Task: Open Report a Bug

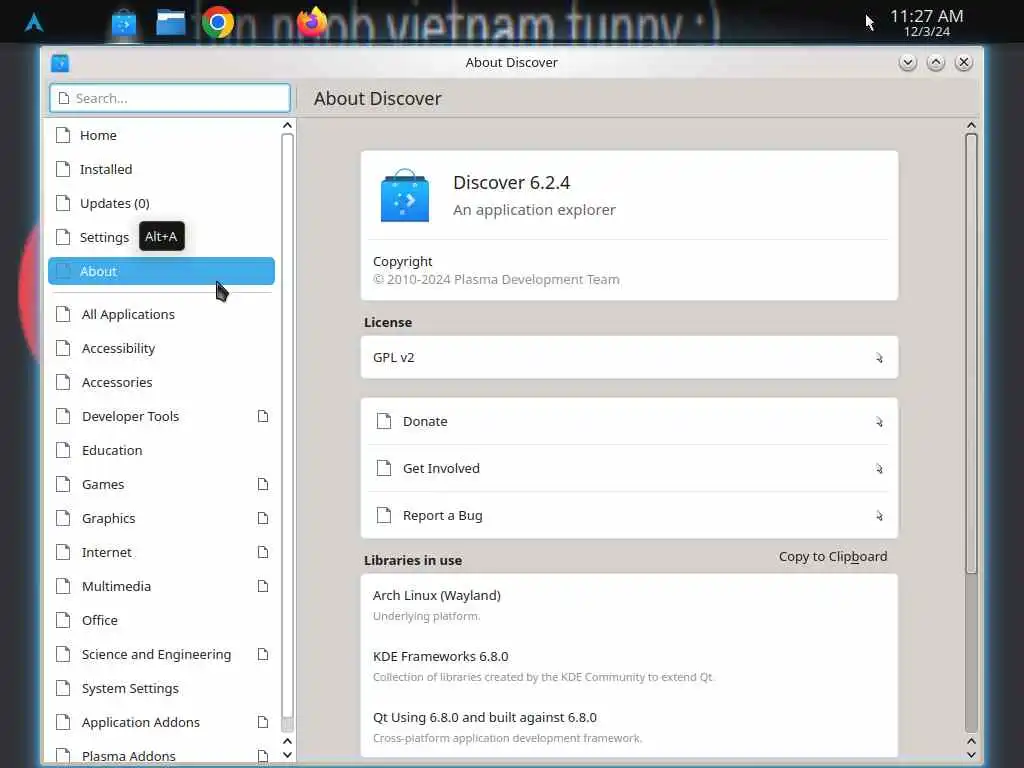Action: pos(629,515)
